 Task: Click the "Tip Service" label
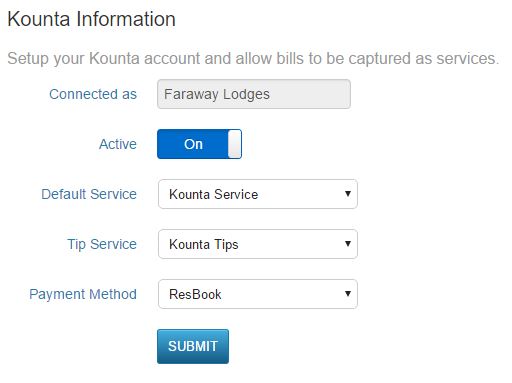[102, 244]
